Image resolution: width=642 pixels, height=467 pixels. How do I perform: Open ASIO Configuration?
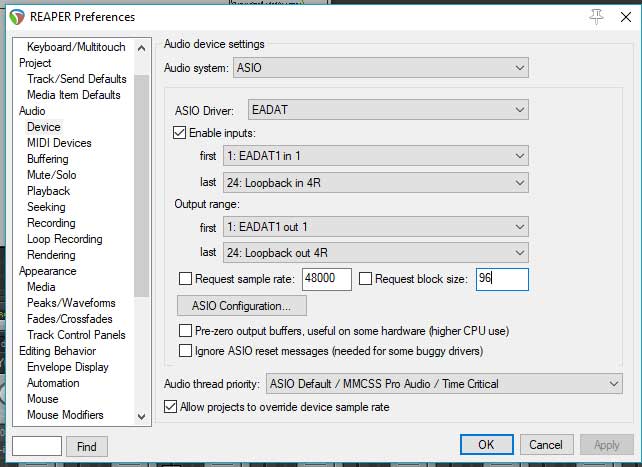[x=242, y=306]
